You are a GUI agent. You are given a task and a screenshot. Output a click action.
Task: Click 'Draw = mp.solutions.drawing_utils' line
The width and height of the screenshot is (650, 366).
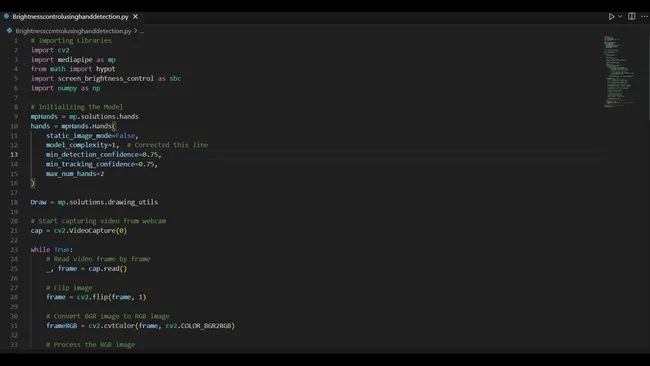click(94, 202)
